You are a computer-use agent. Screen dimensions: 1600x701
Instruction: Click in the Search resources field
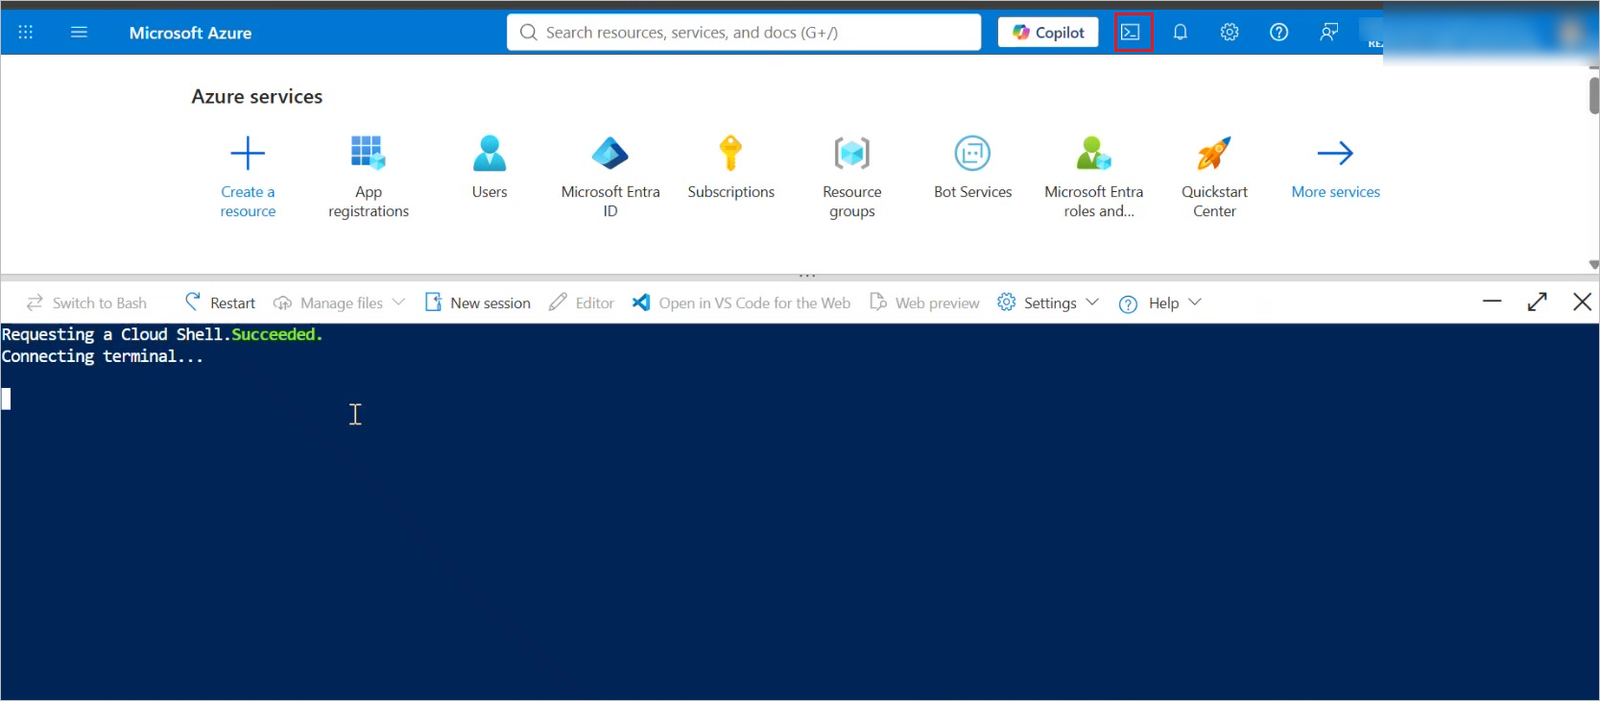744,33
